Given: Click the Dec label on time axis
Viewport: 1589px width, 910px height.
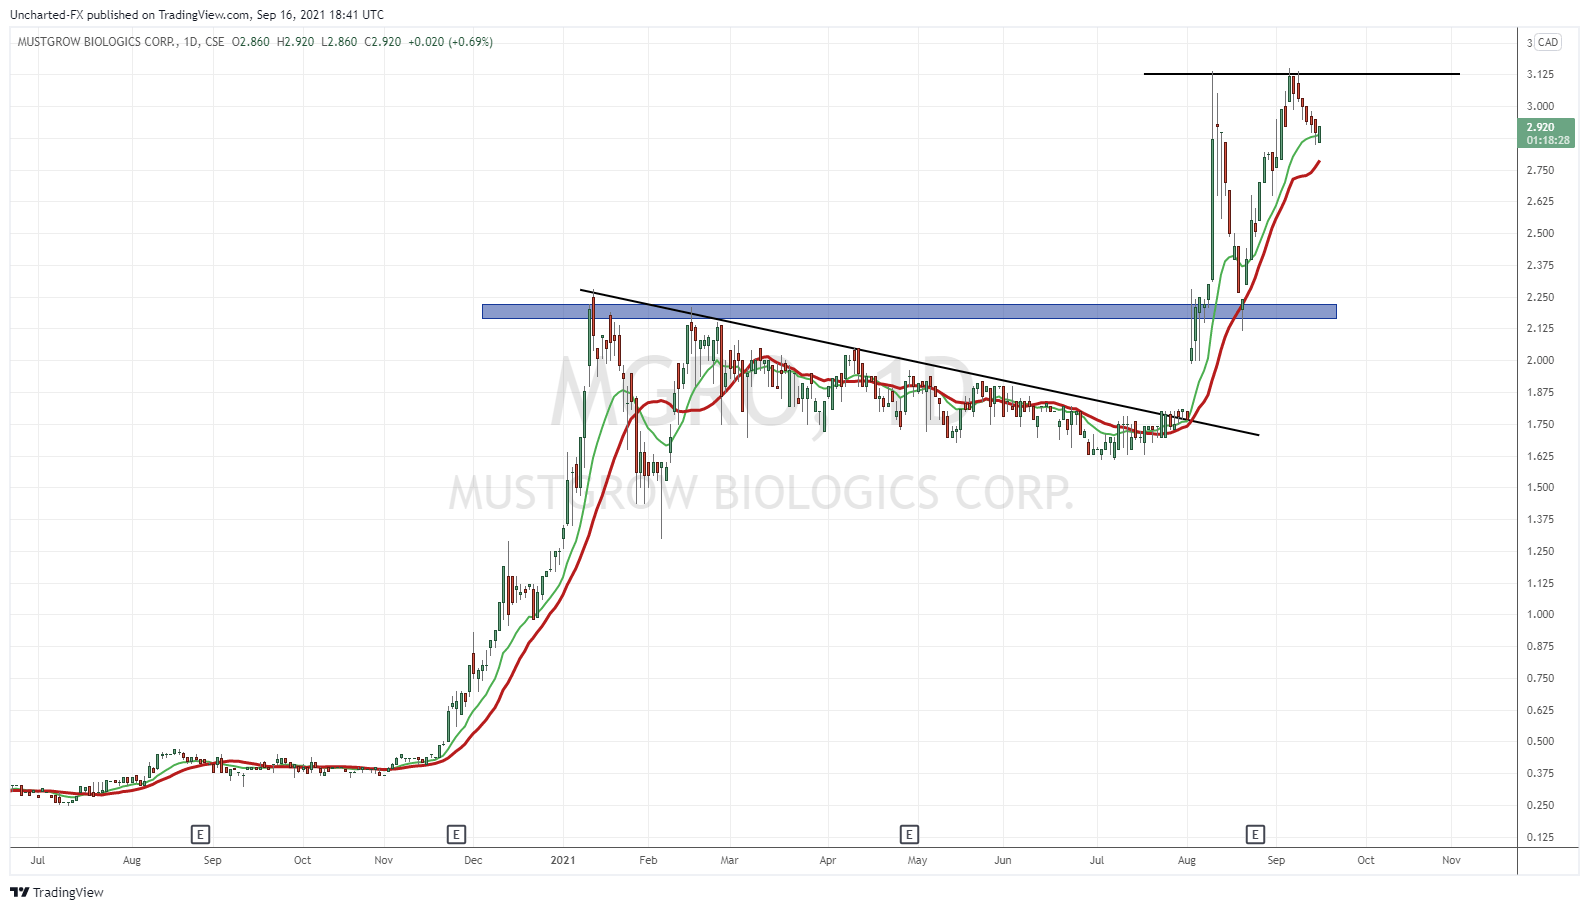Looking at the screenshot, I should (x=473, y=860).
